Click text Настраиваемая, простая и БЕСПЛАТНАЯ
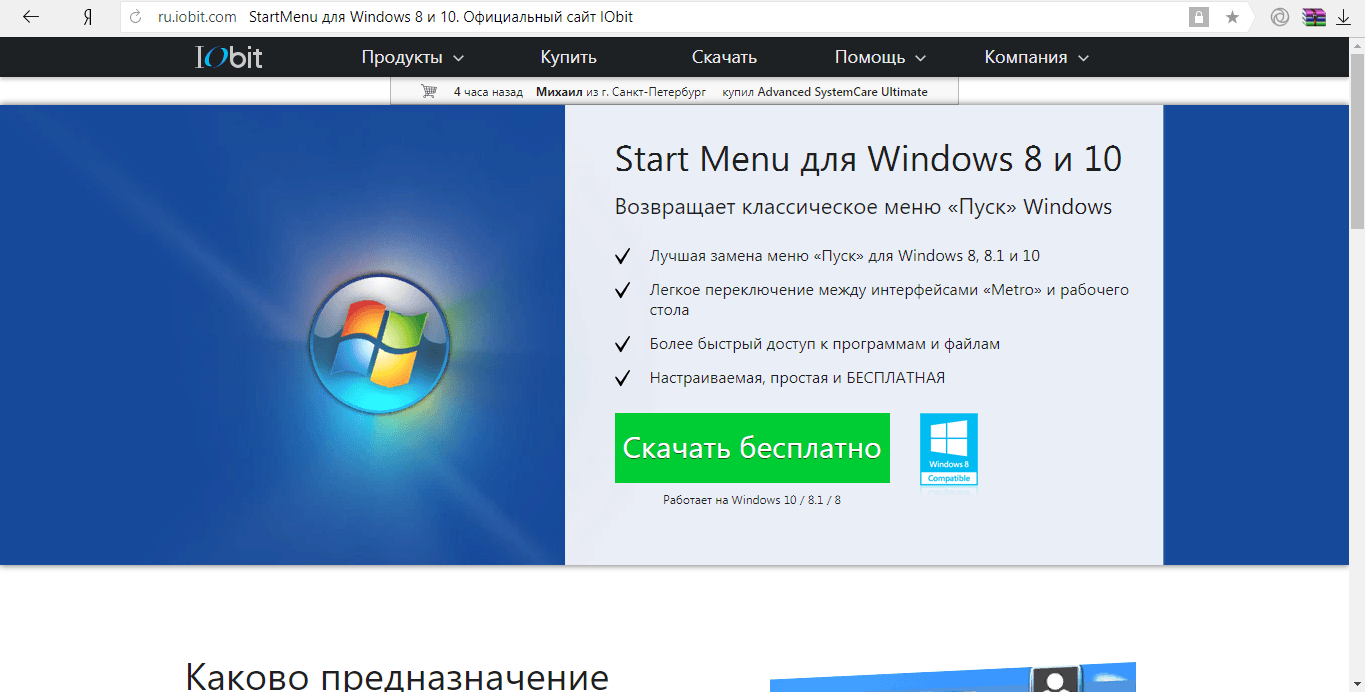The image size is (1365, 692). click(797, 378)
